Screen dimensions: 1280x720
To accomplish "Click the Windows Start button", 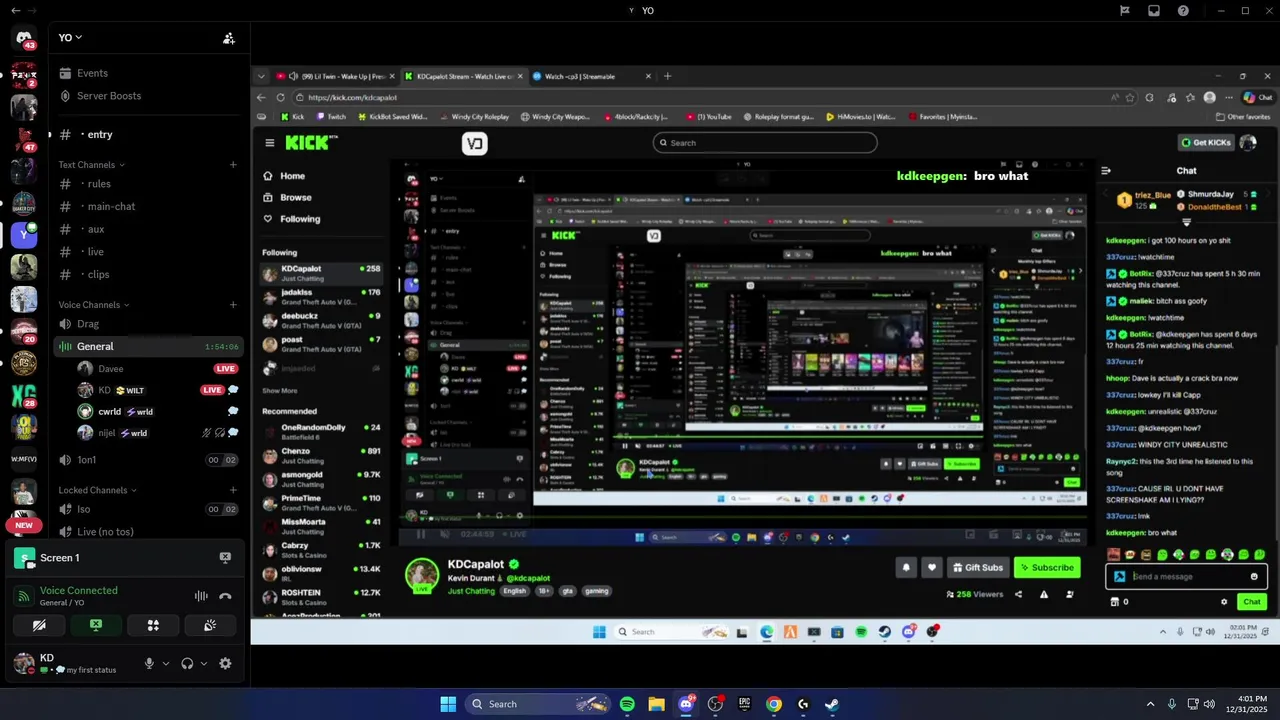I will (x=448, y=704).
